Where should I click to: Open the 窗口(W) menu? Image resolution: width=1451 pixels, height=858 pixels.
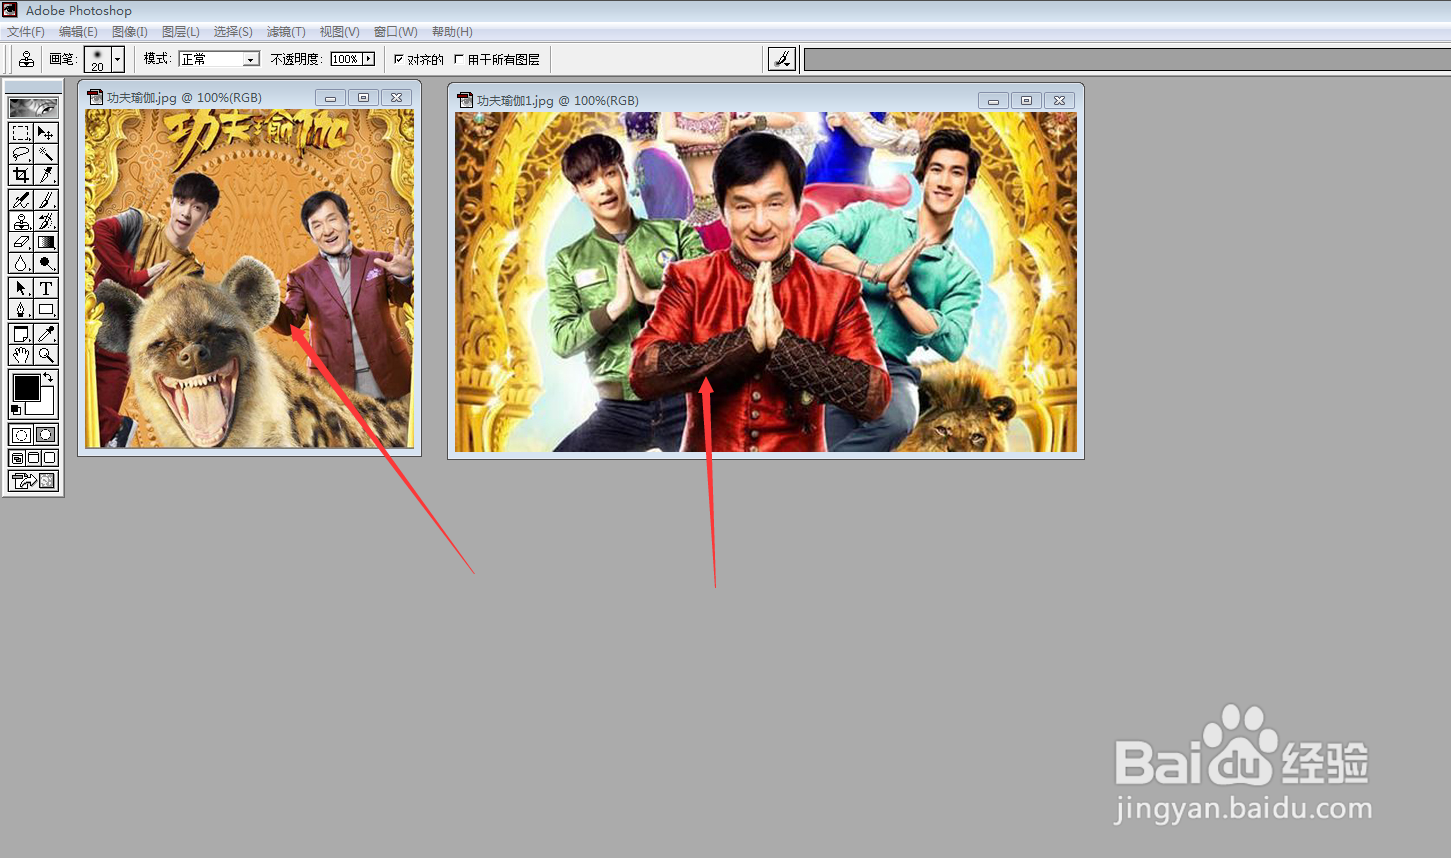tap(396, 32)
